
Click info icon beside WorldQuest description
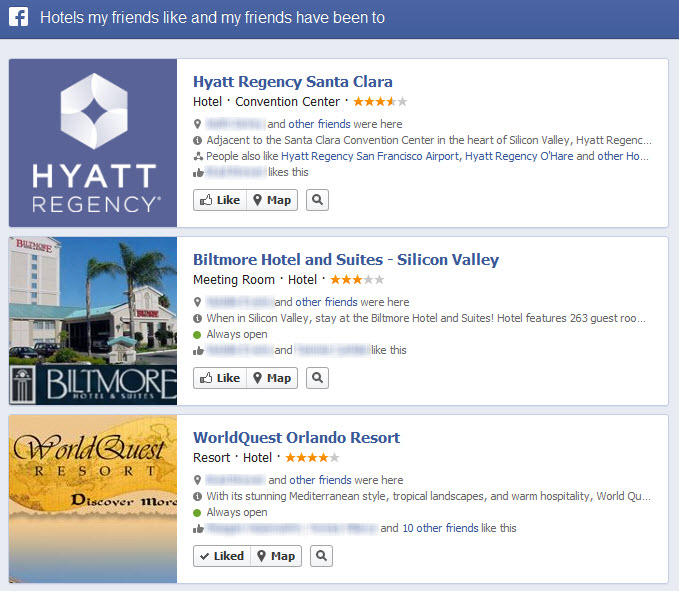click(197, 496)
